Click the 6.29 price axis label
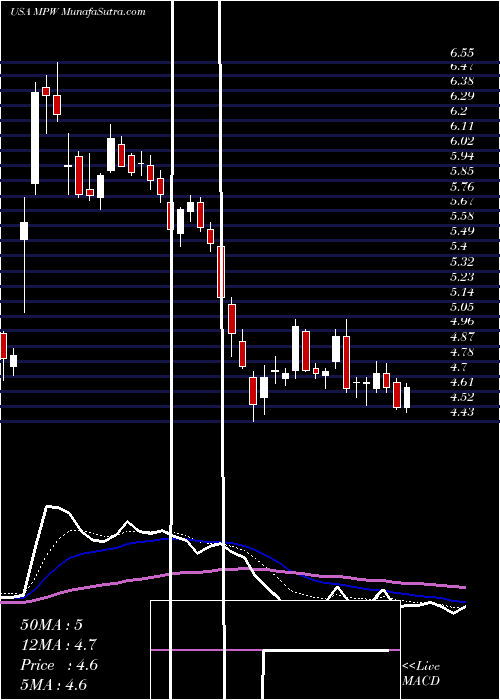The width and height of the screenshot is (500, 700). tap(462, 96)
